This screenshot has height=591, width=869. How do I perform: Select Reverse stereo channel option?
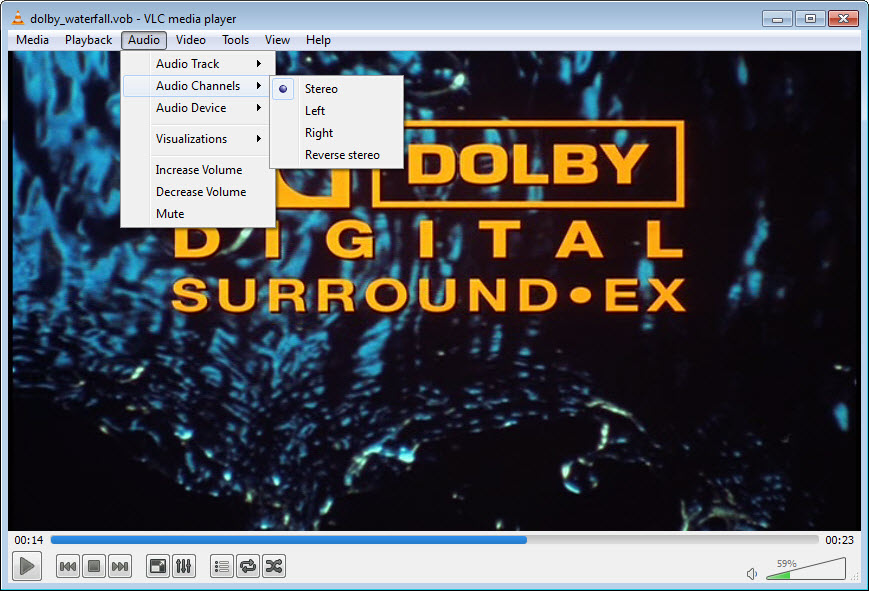click(x=336, y=155)
